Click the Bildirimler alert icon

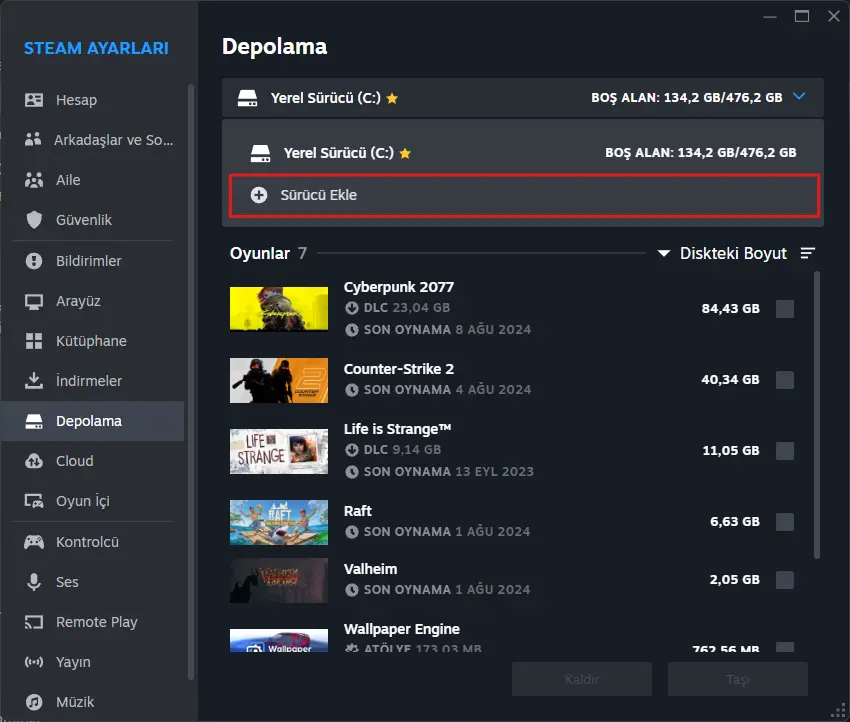pos(34,261)
